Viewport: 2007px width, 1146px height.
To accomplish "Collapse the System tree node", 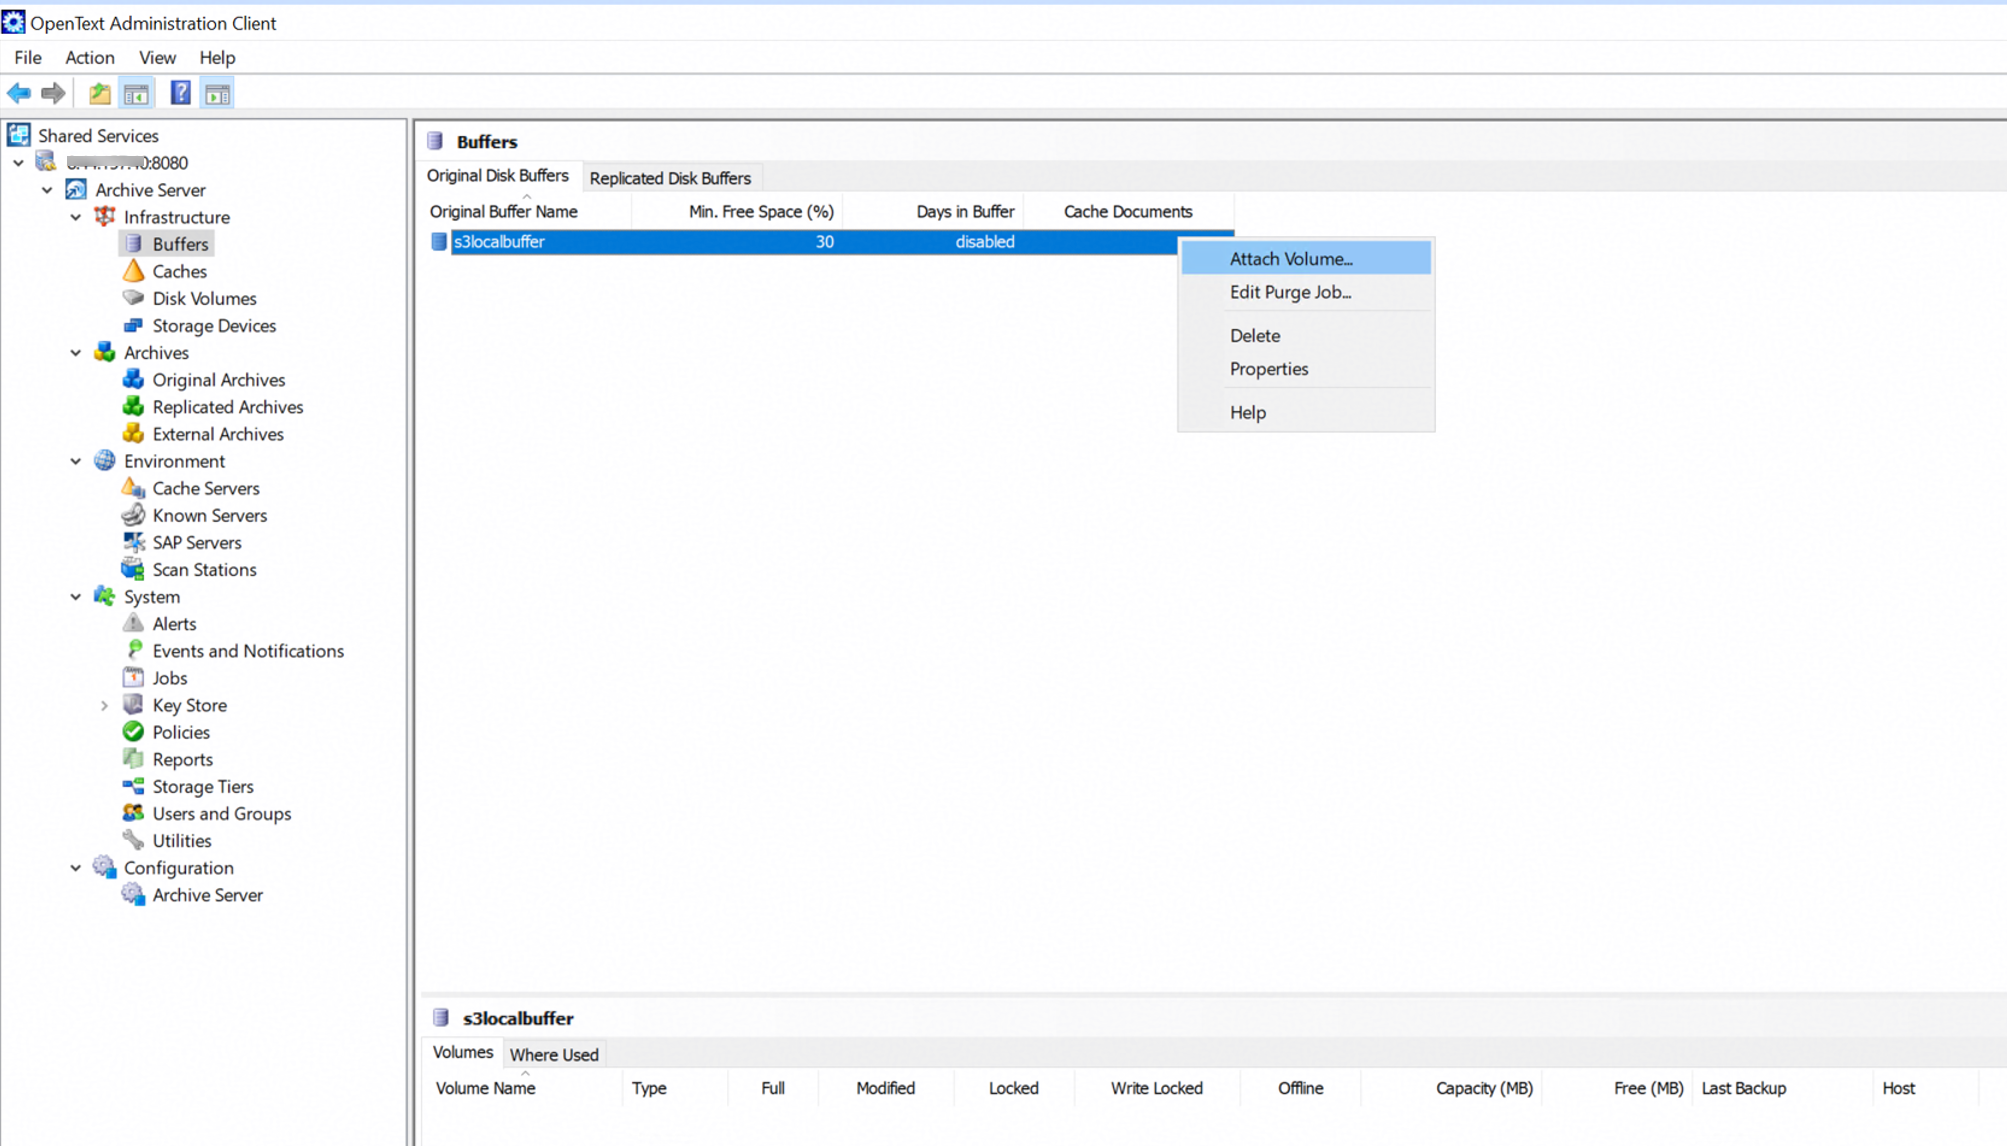I will pos(76,597).
